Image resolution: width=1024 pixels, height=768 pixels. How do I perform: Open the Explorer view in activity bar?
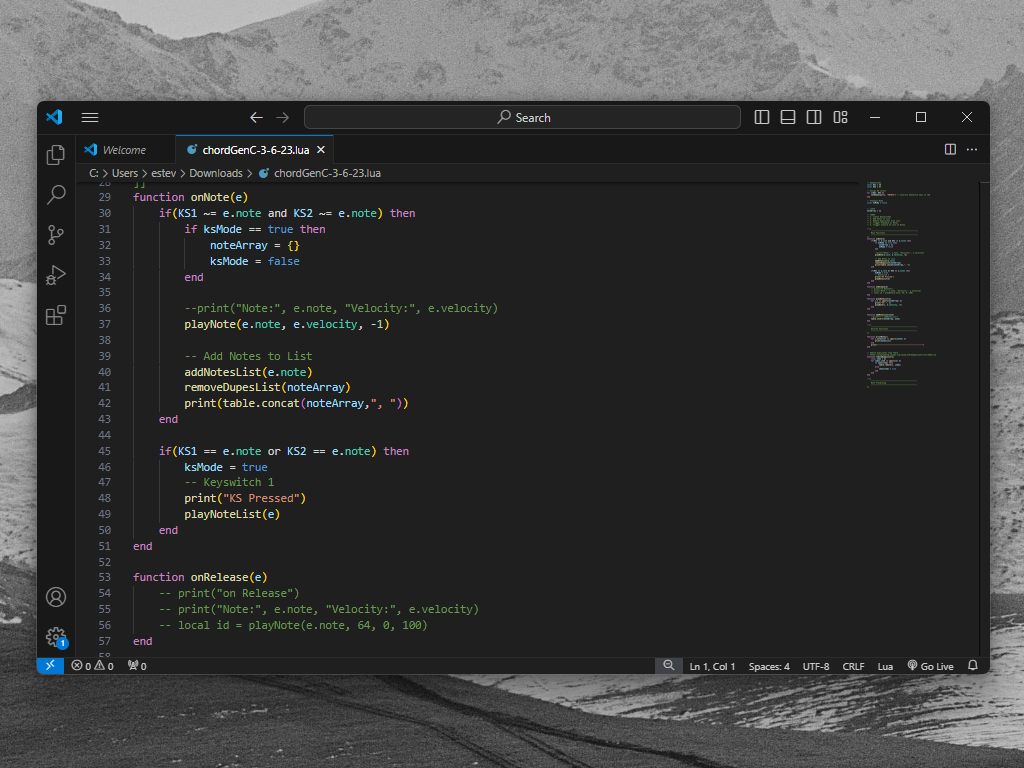tap(56, 155)
